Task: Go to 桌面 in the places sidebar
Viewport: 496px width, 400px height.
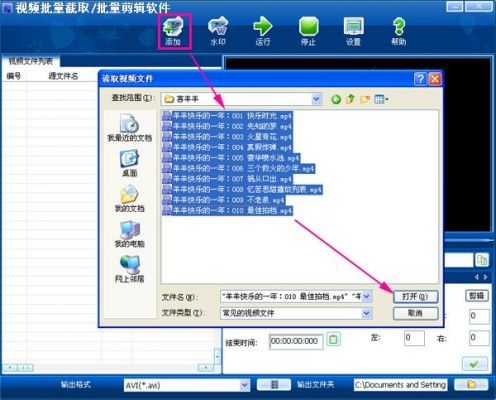Action: click(130, 163)
